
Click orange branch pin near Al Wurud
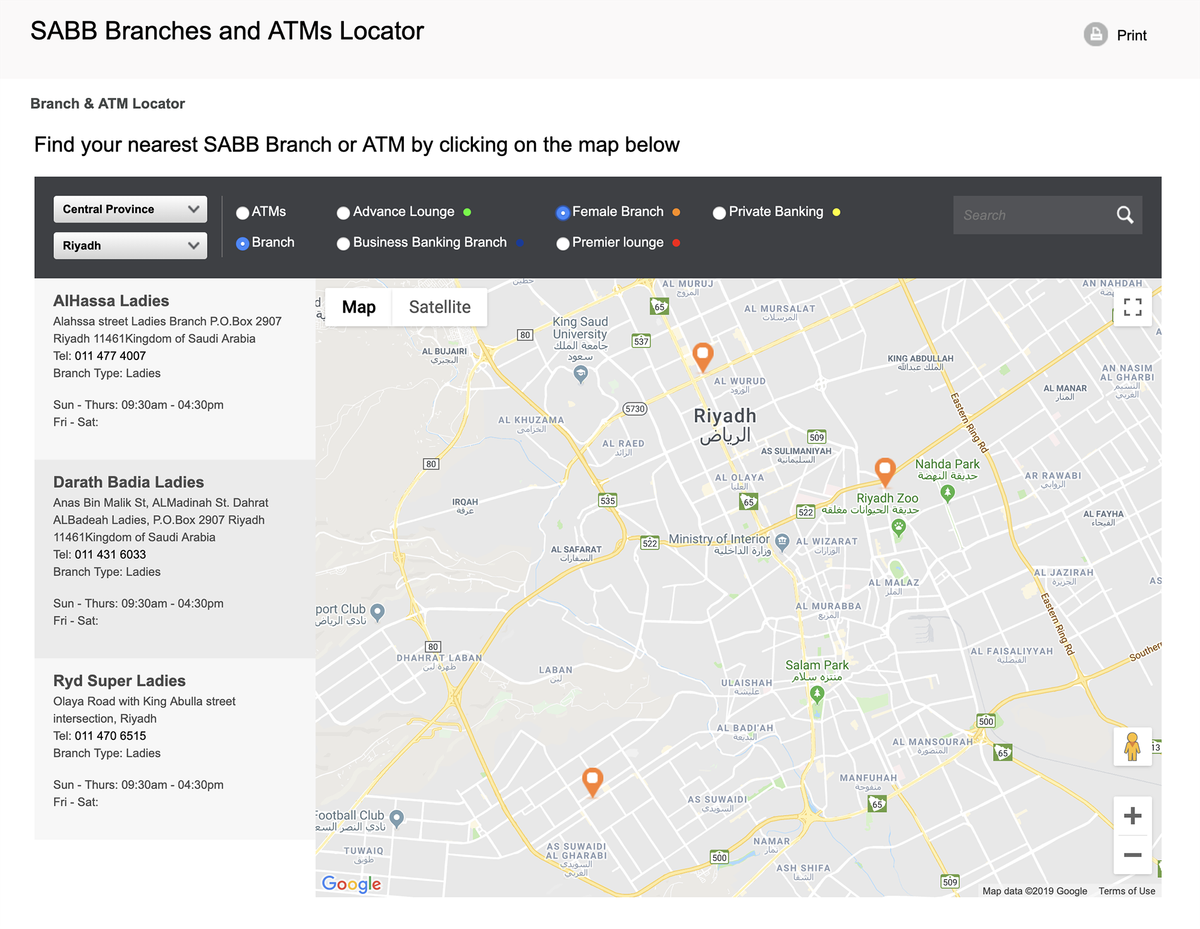pyautogui.click(x=703, y=356)
